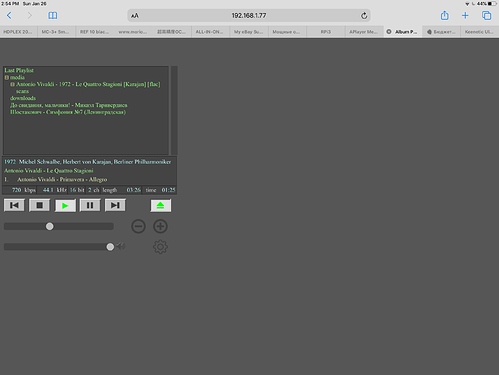Open the Last Playlist link
499x375 pixels.
(x=19, y=70)
